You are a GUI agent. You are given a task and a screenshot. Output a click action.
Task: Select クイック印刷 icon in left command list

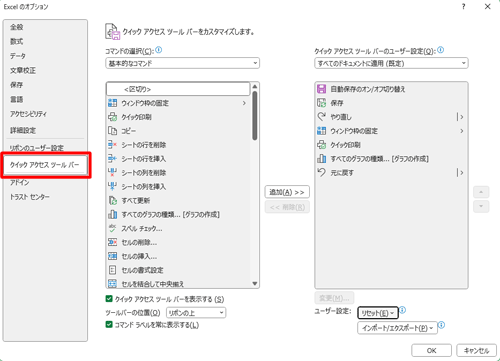[x=113, y=117]
